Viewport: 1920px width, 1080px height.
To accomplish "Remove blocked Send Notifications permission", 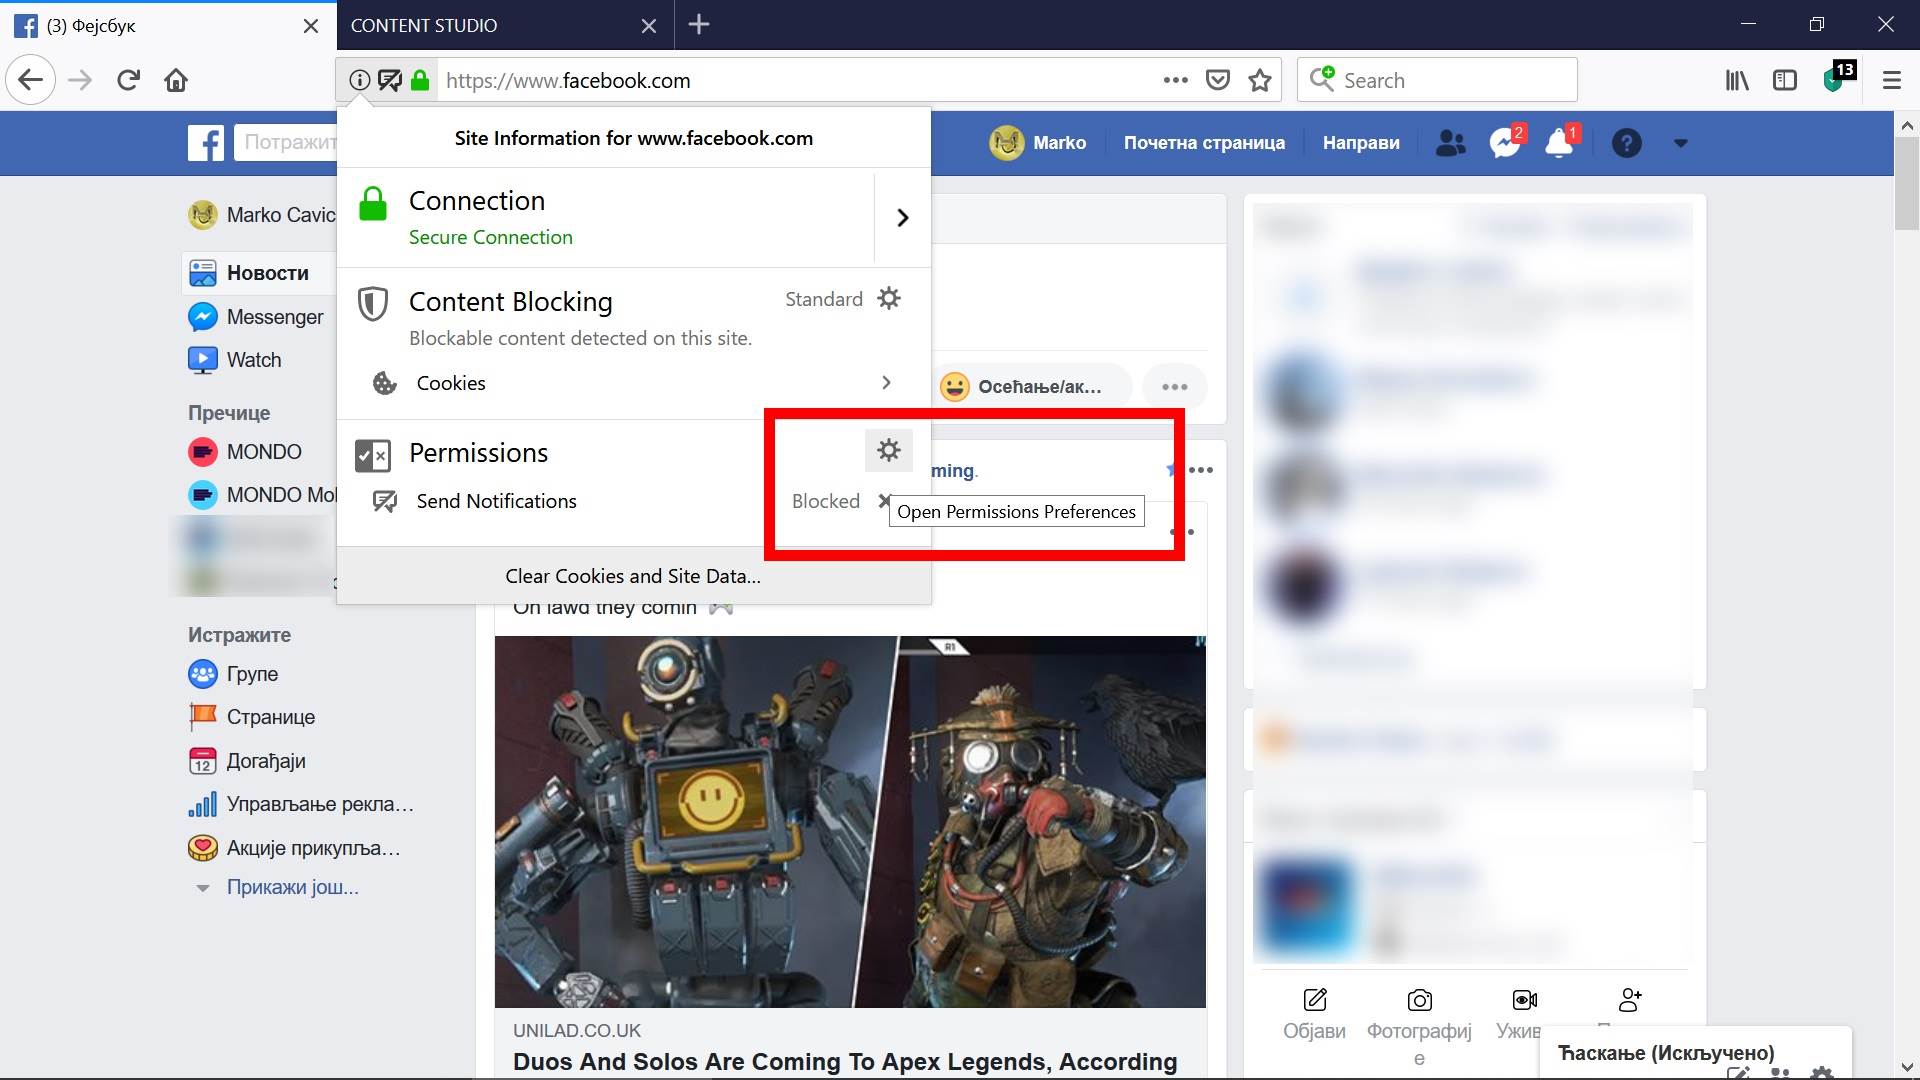I will tap(883, 500).
